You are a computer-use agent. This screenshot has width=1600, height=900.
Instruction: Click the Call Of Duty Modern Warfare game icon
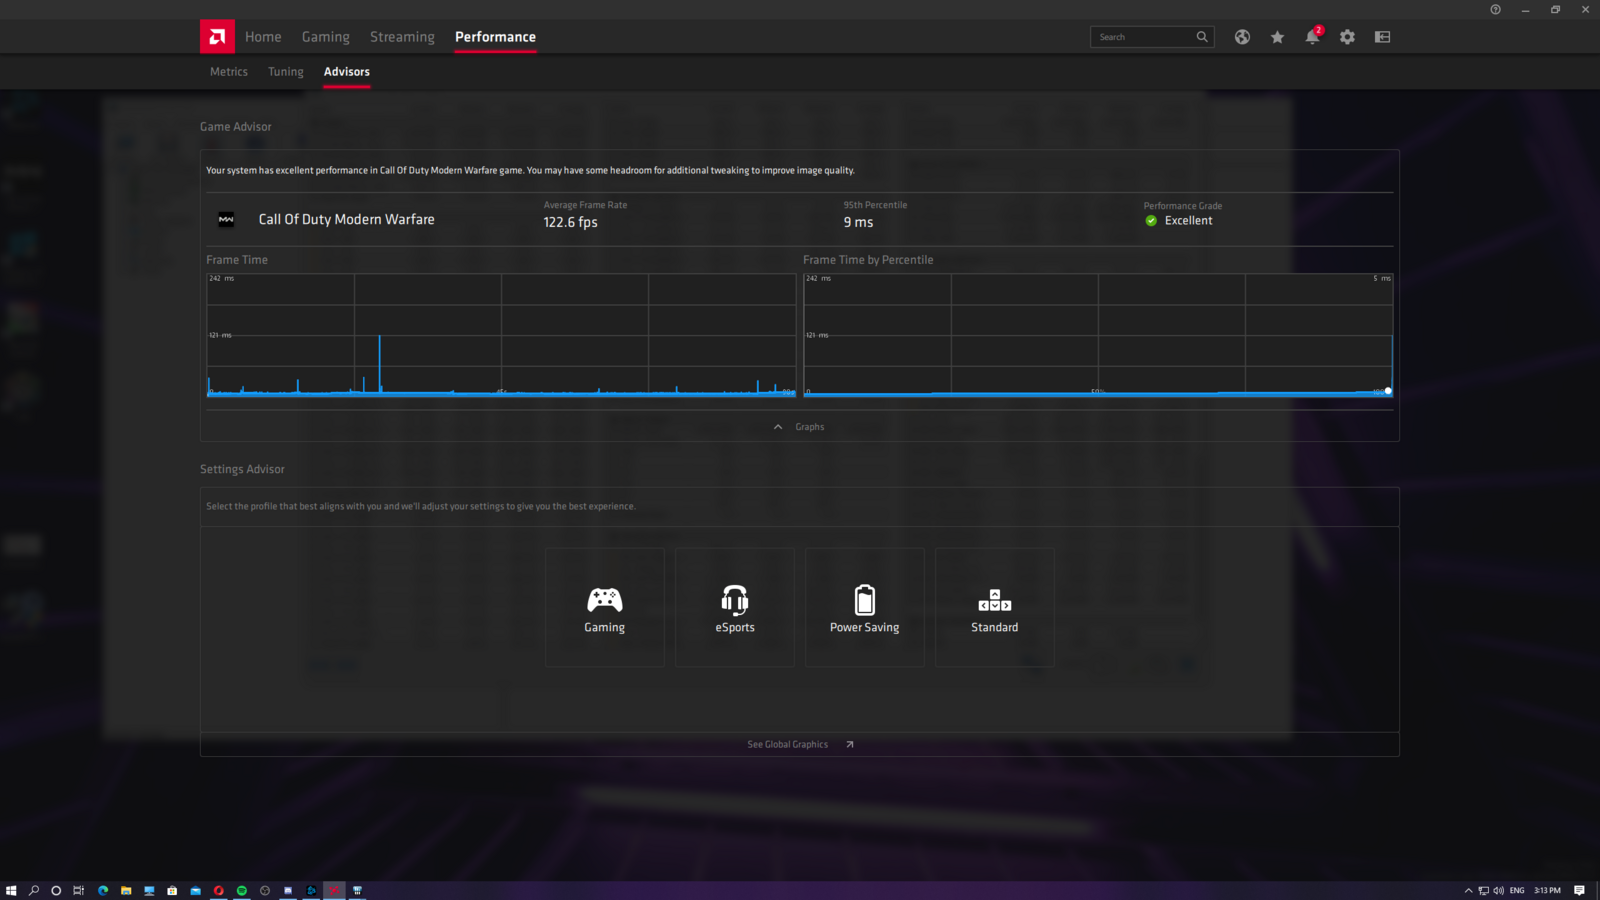click(x=226, y=219)
